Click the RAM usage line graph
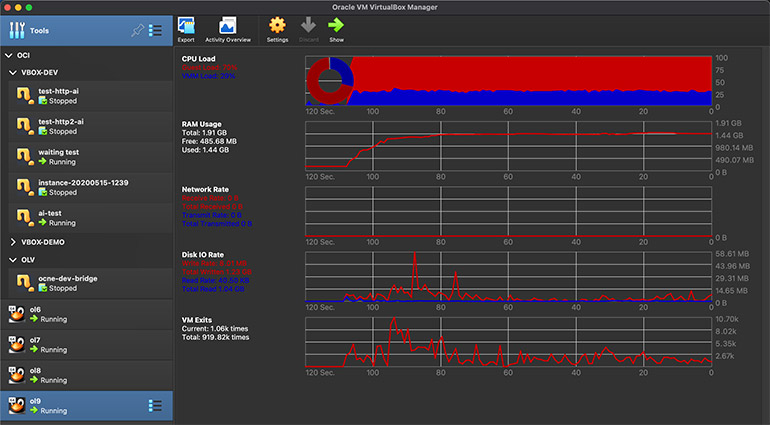This screenshot has height=425, width=770. coord(508,146)
